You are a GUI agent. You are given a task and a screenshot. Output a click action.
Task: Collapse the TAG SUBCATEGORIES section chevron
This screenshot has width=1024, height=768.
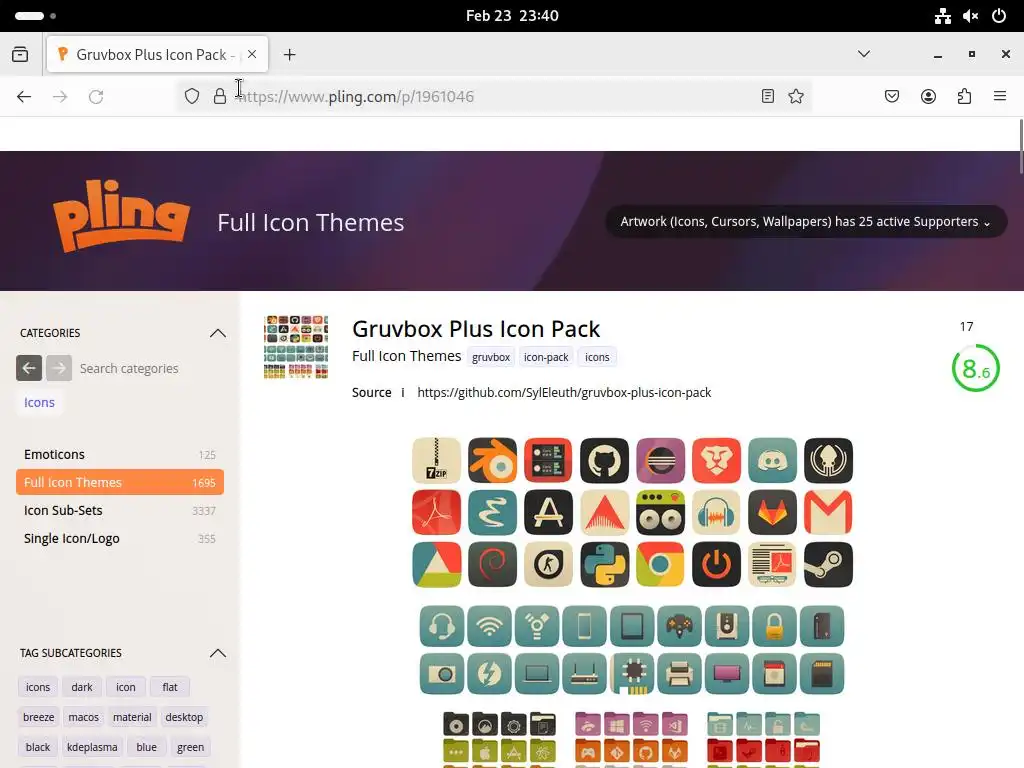pos(217,653)
